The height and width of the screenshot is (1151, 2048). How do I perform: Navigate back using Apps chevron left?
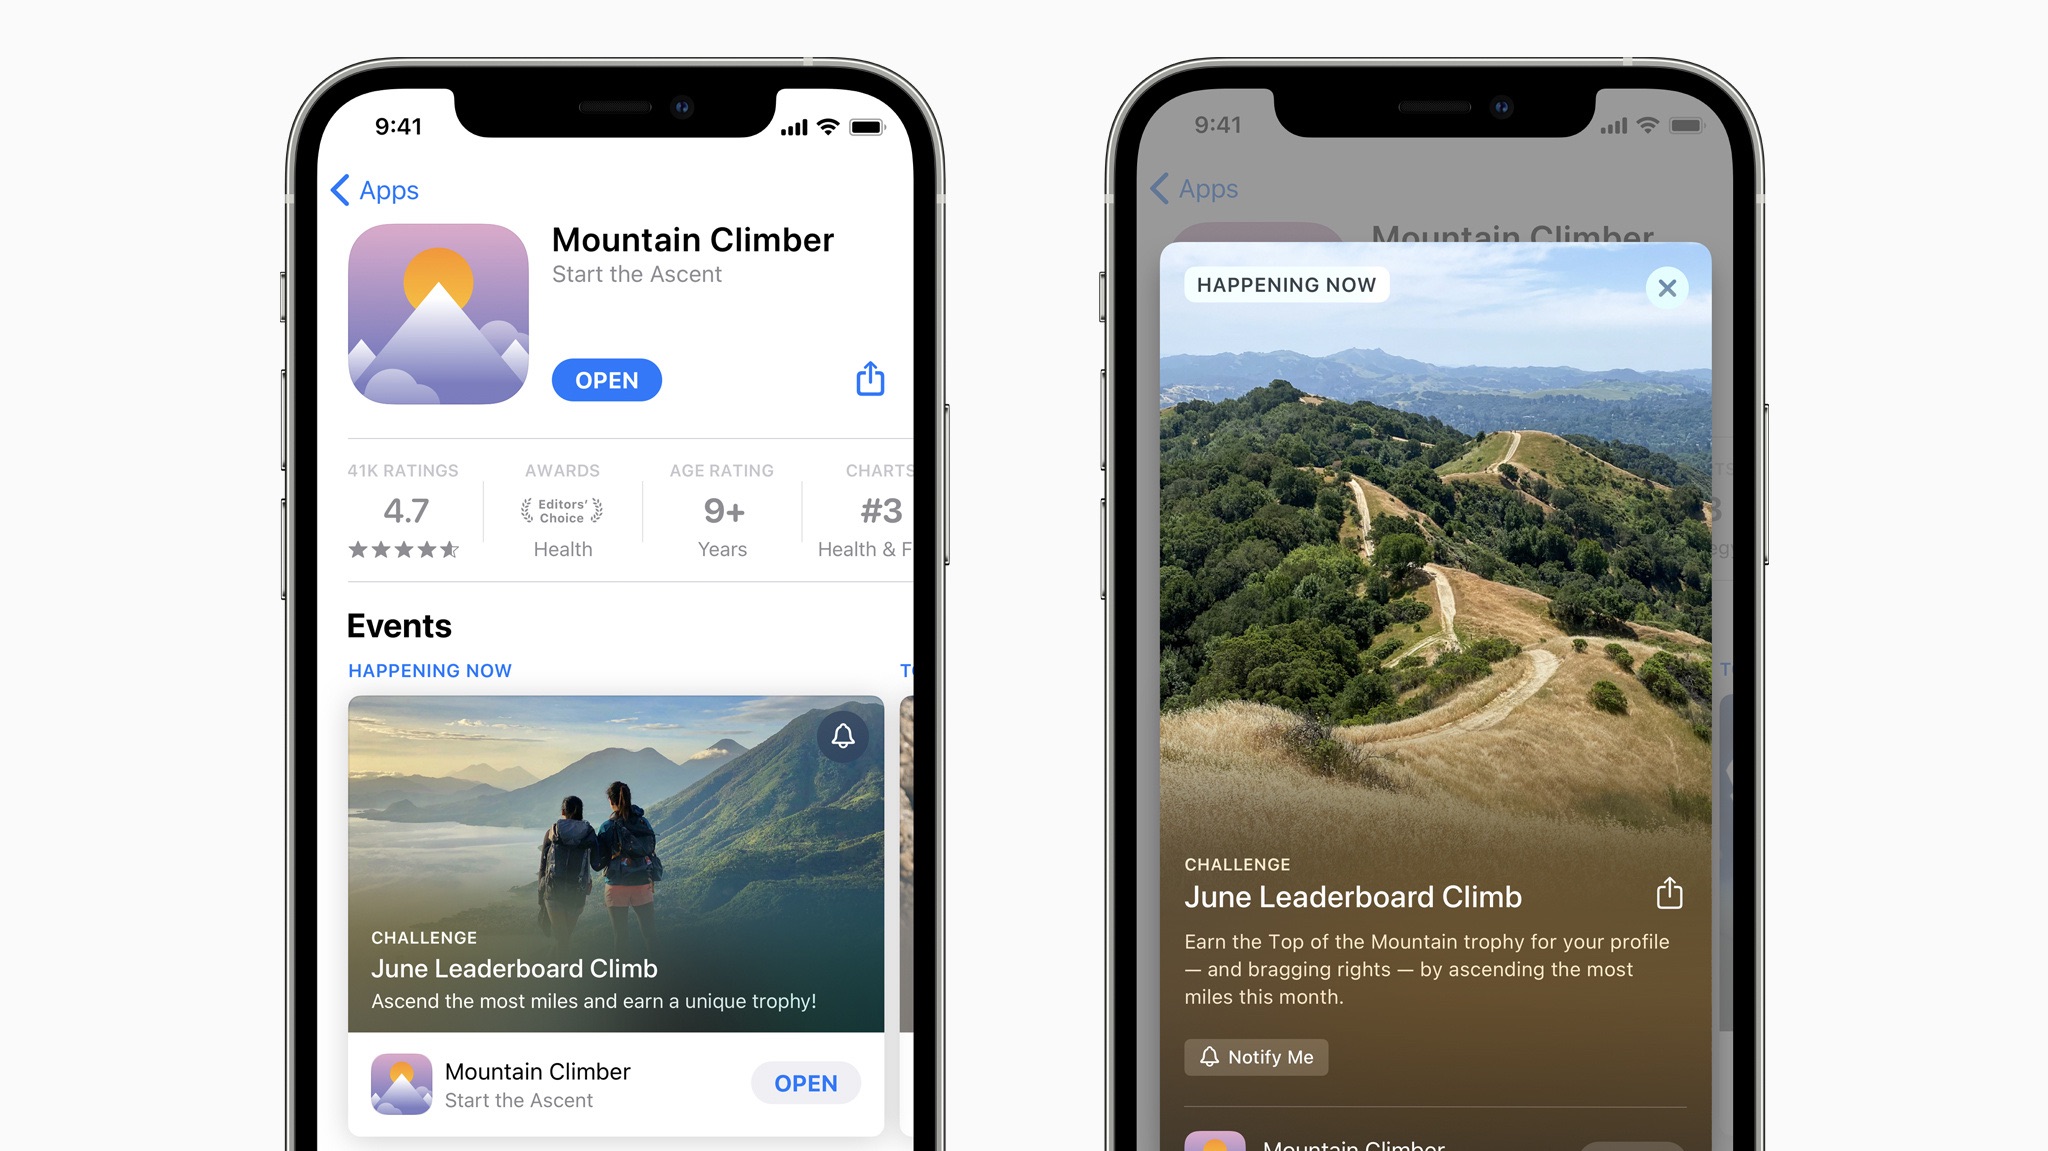[x=374, y=189]
